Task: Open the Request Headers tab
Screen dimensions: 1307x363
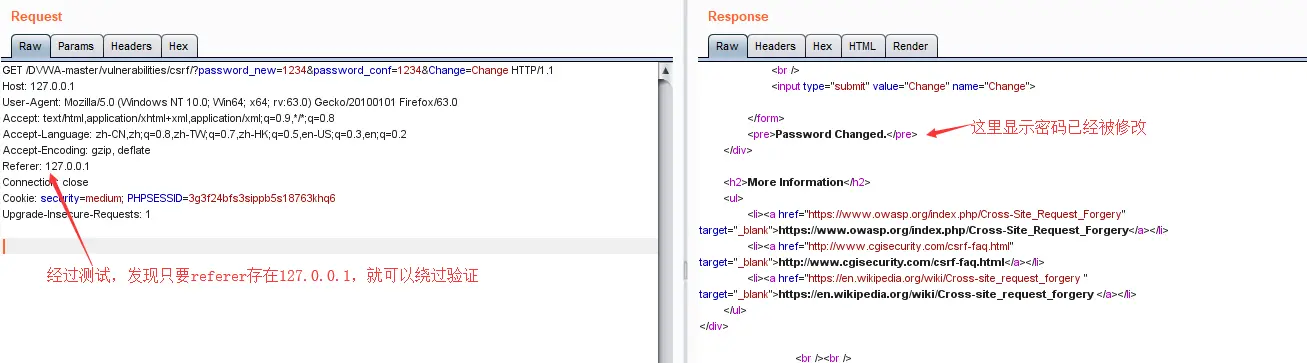Action: [131, 46]
